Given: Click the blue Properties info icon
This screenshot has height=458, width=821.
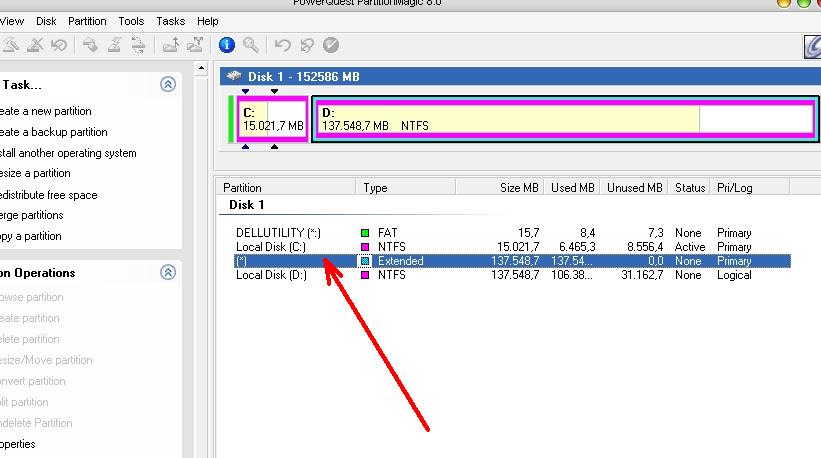Looking at the screenshot, I should click(227, 45).
